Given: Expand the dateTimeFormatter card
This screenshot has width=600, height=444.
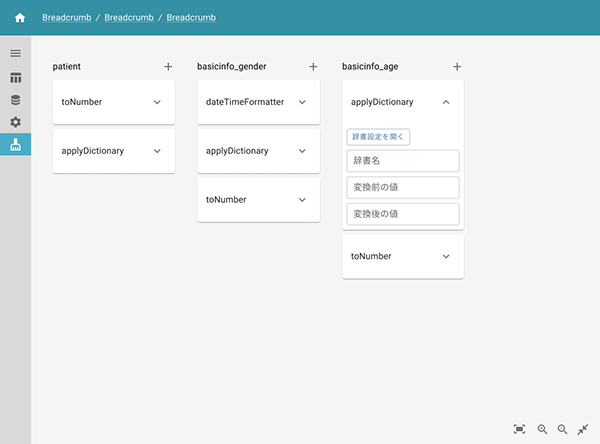Looking at the screenshot, I should point(302,102).
